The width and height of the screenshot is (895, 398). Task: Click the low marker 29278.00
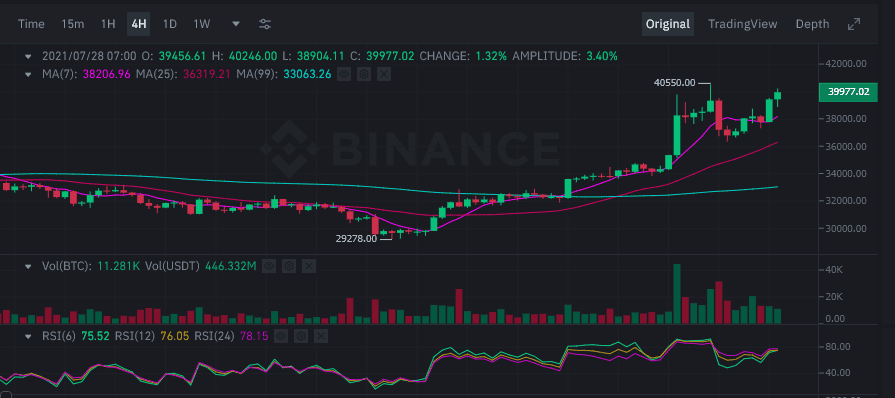(356, 239)
